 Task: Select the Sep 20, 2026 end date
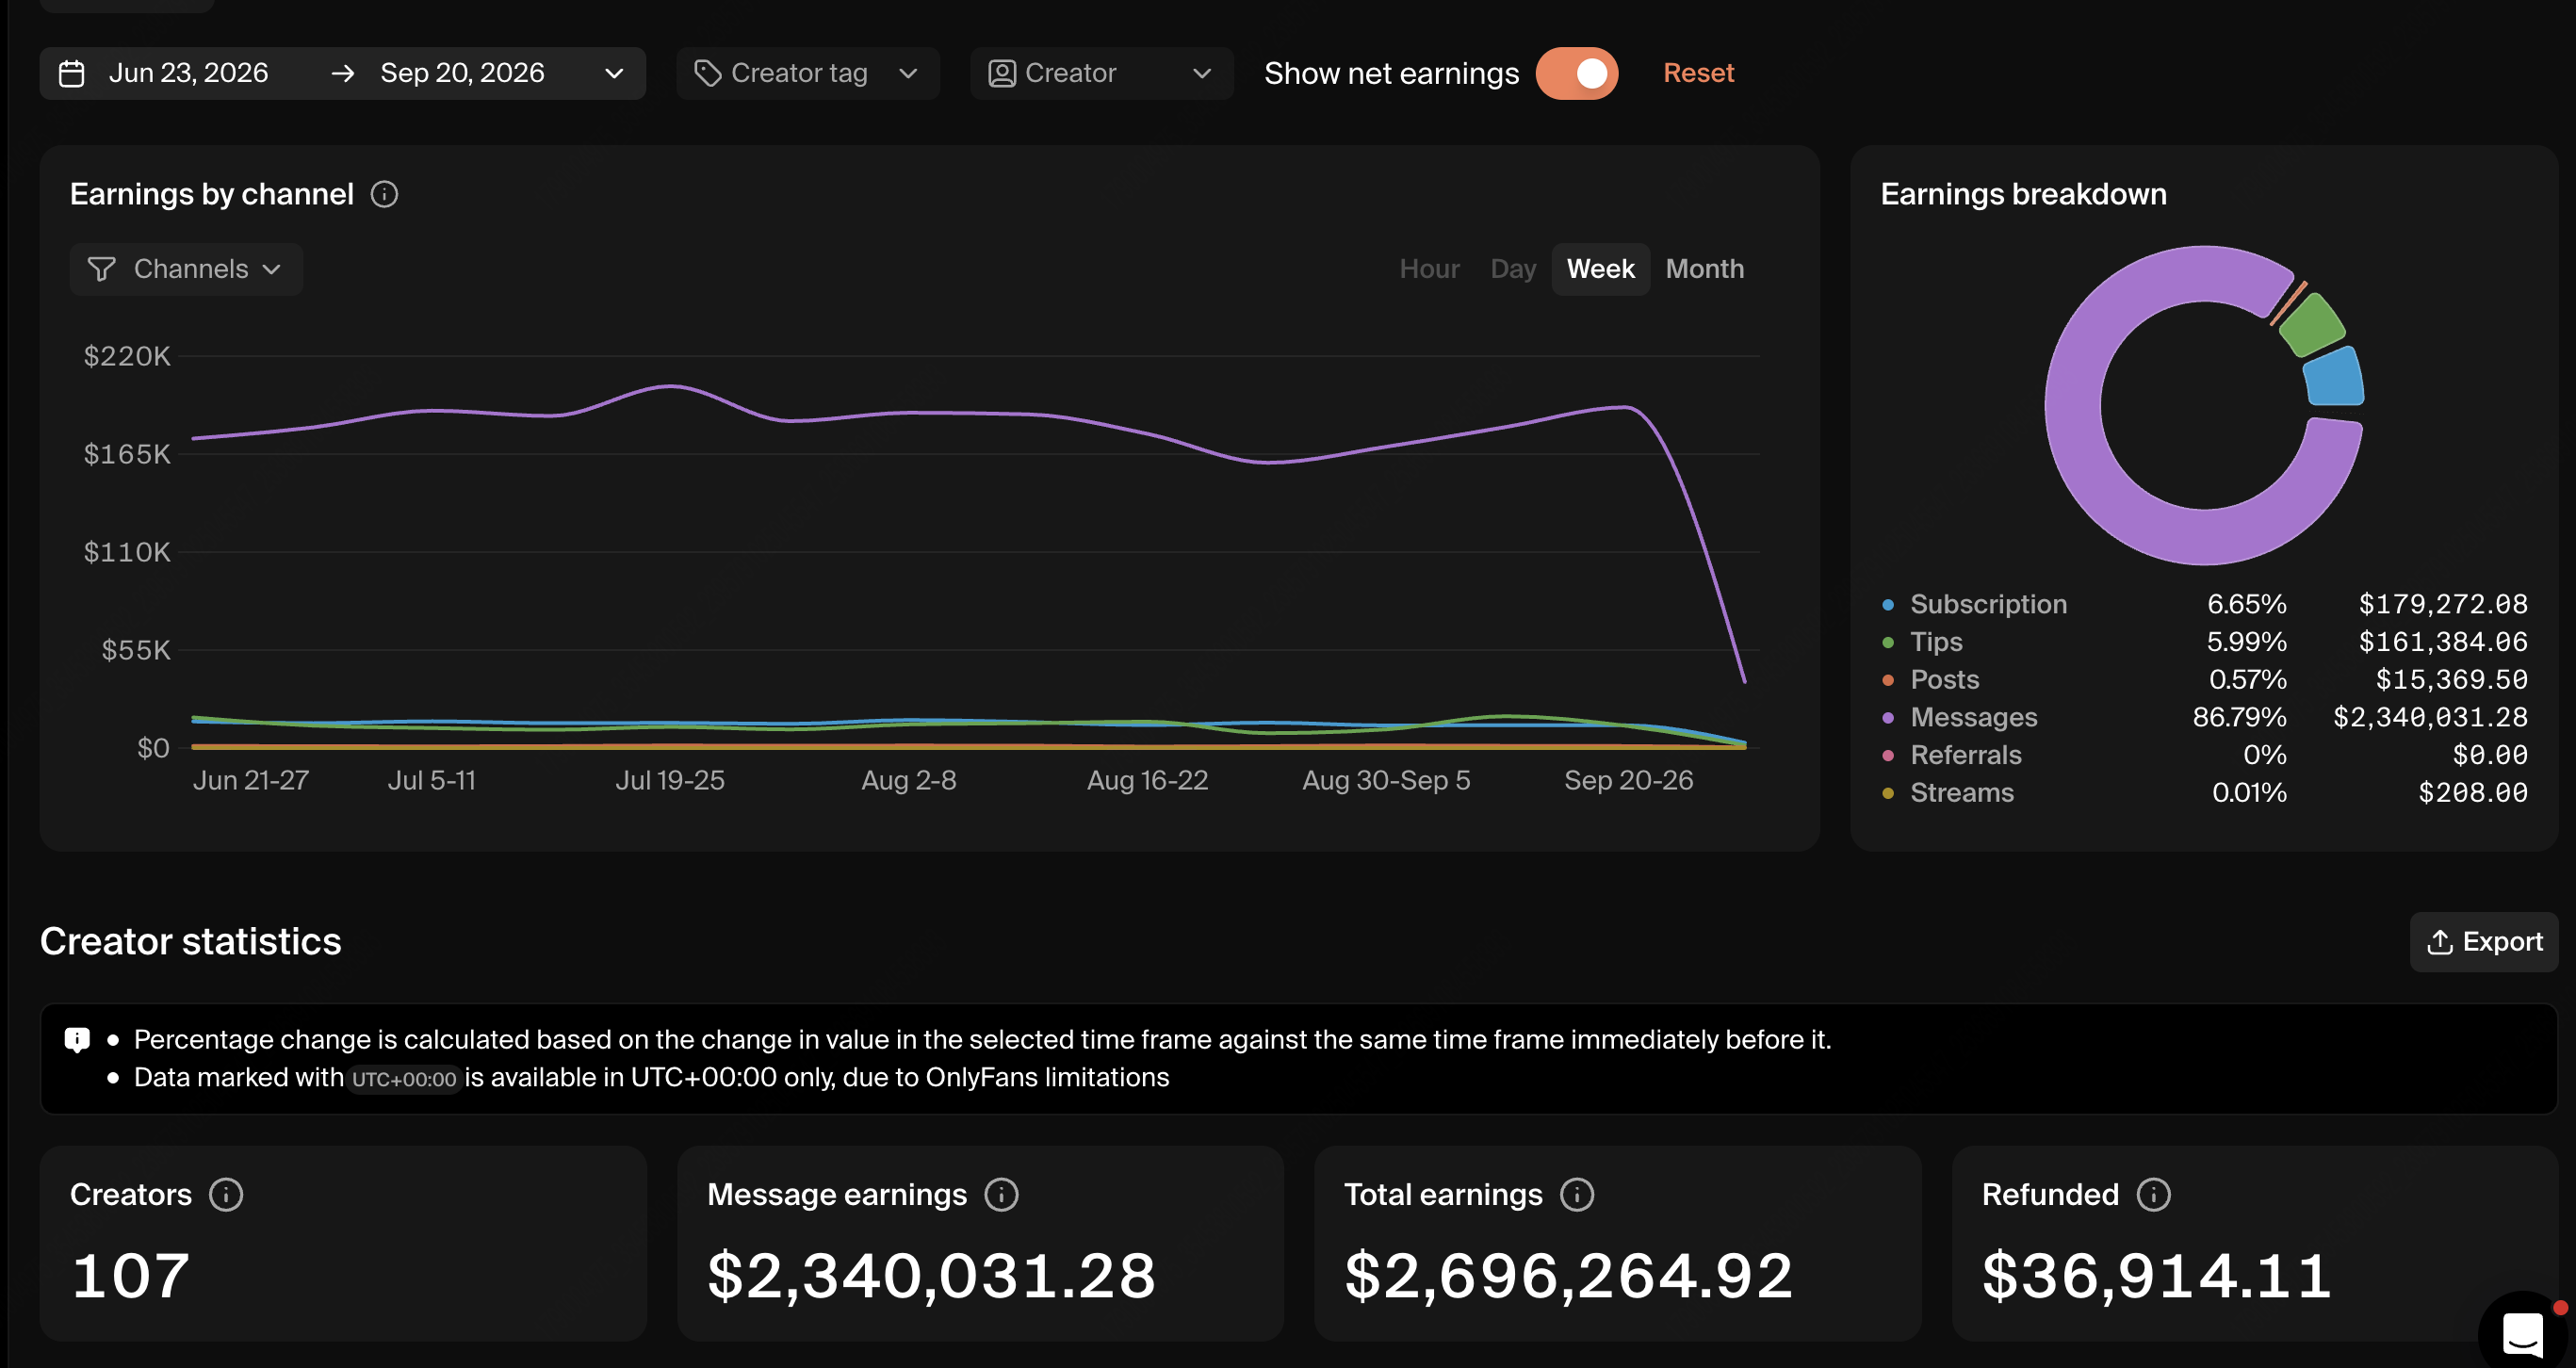(x=462, y=73)
